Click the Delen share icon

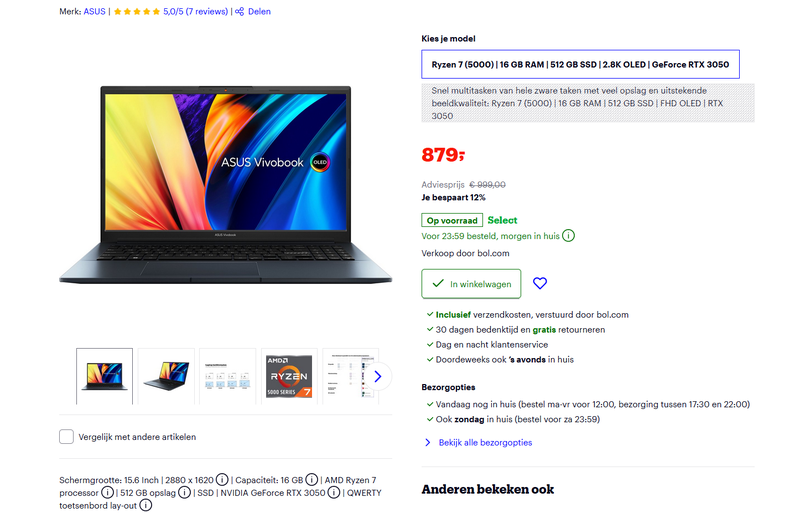coord(239,11)
